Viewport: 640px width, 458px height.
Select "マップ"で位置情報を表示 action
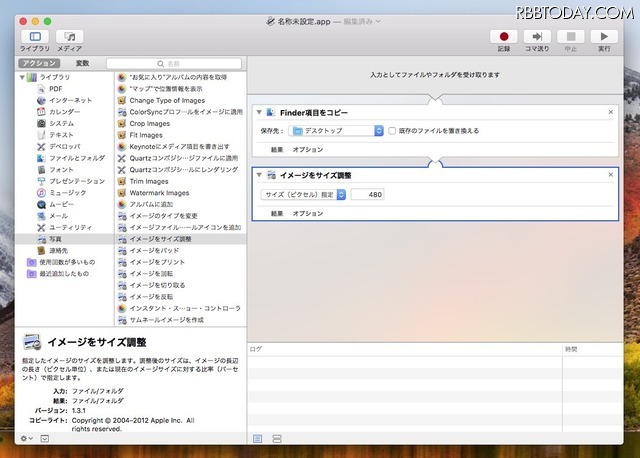point(166,89)
